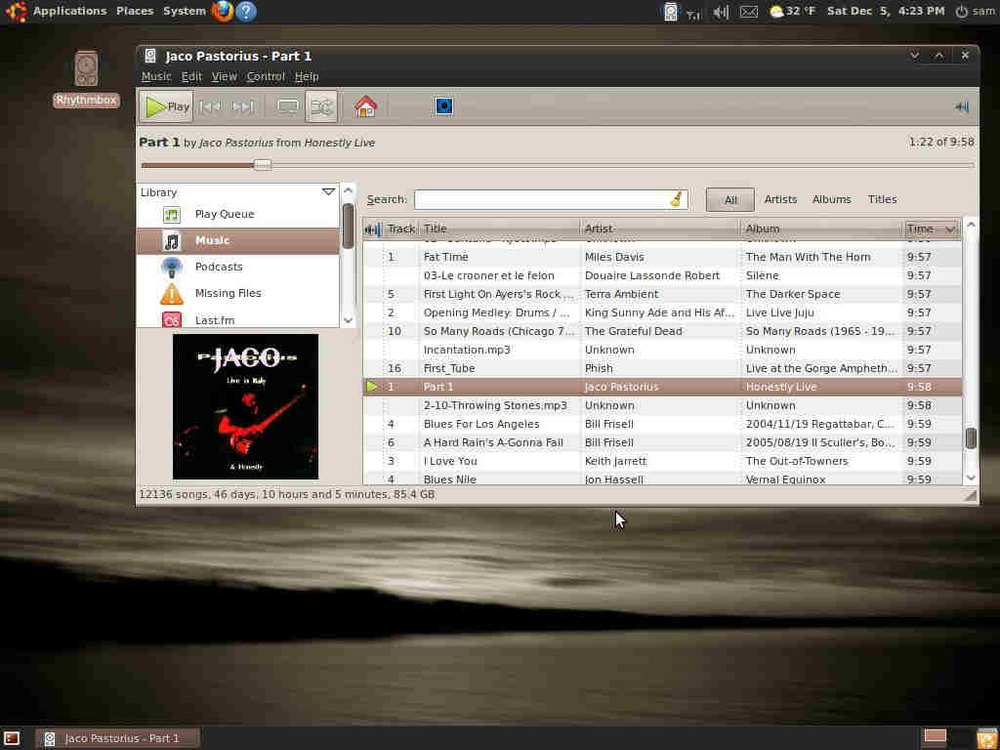This screenshot has height=750, width=1000.
Task: Skip to the next track
Action: click(x=243, y=106)
